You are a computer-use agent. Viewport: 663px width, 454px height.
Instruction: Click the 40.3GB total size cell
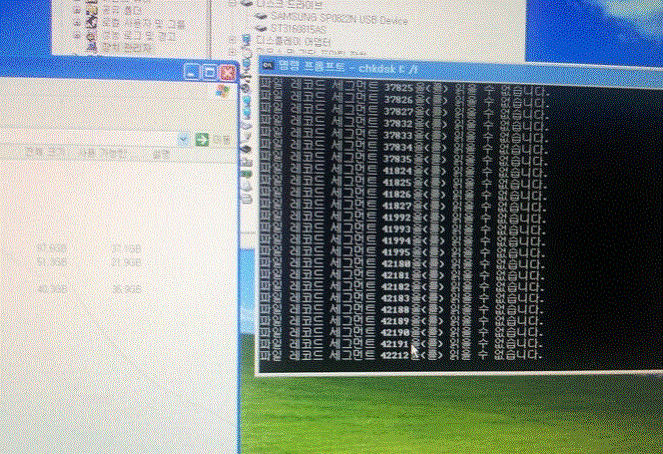click(52, 289)
